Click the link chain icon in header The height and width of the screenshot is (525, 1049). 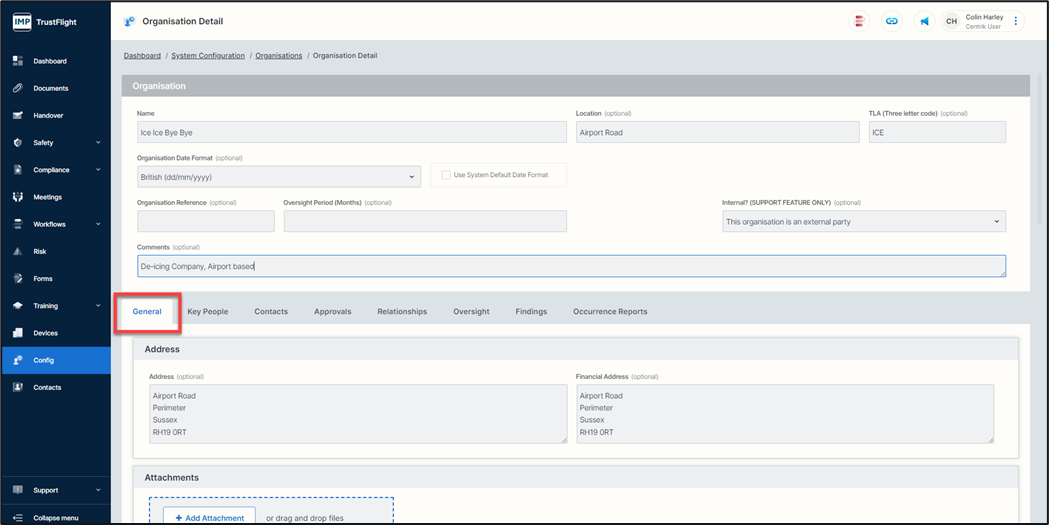pyautogui.click(x=890, y=21)
